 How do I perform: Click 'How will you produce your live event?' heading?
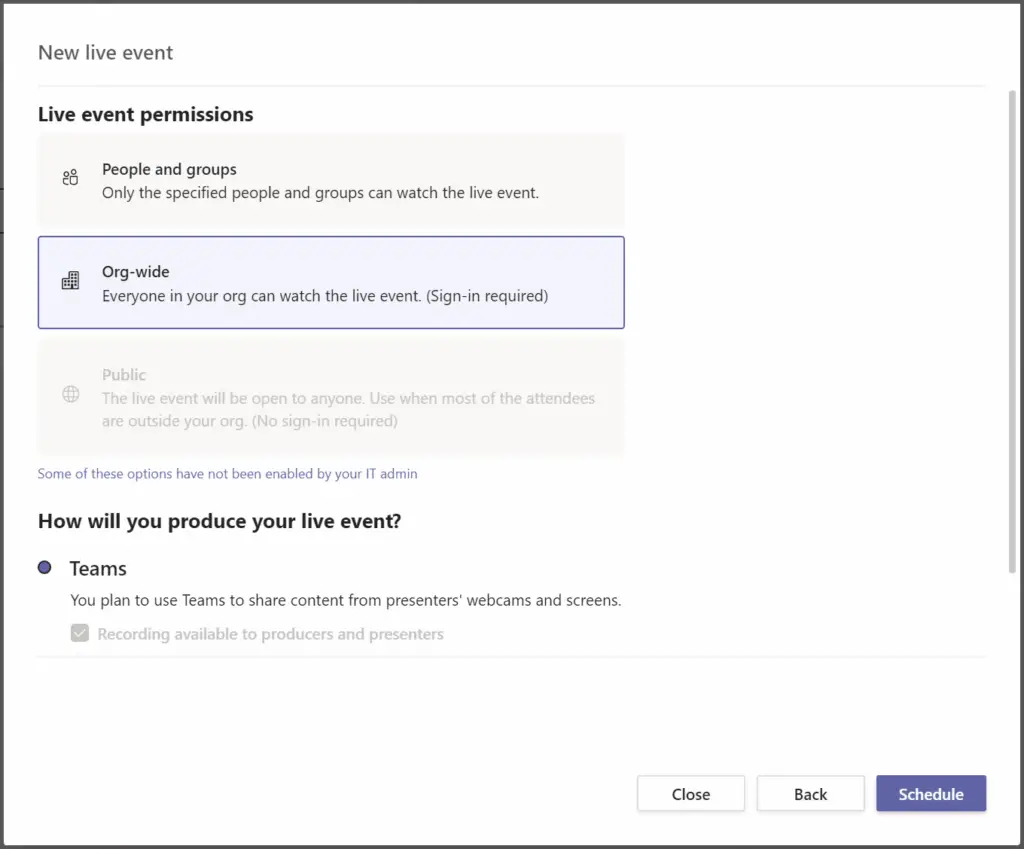point(219,521)
